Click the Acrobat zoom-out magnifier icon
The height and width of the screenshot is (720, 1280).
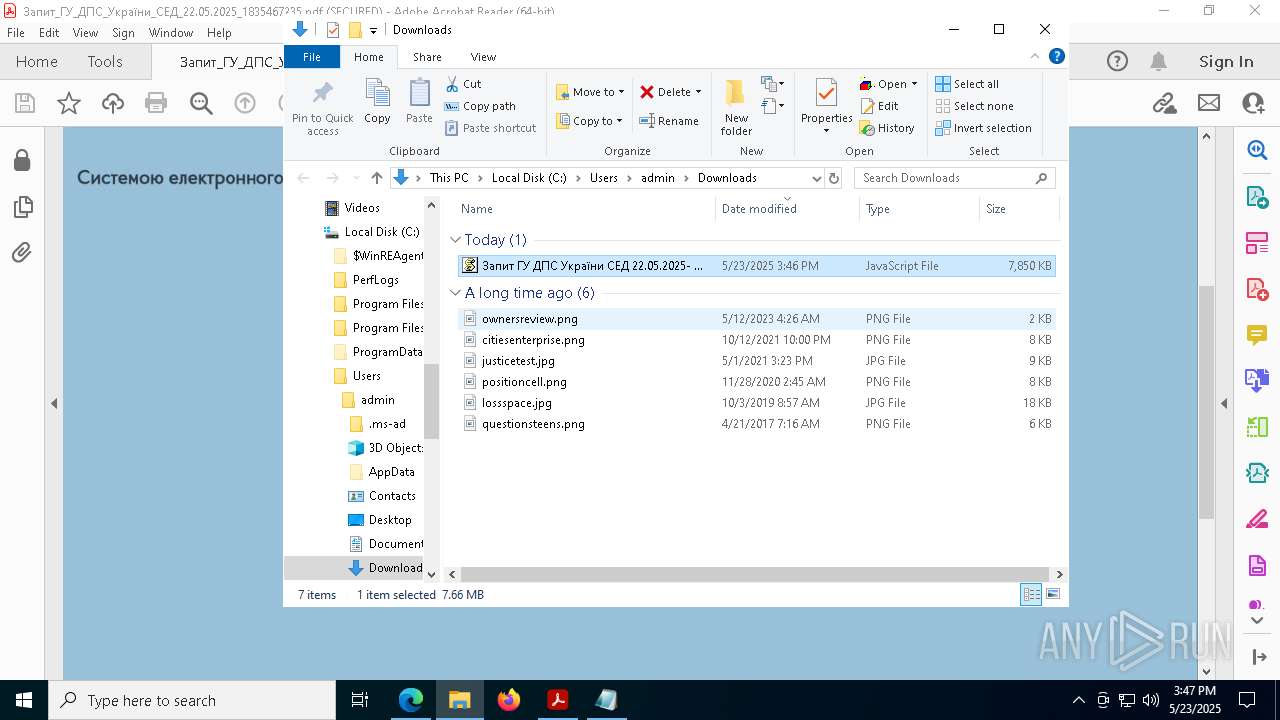coord(201,103)
